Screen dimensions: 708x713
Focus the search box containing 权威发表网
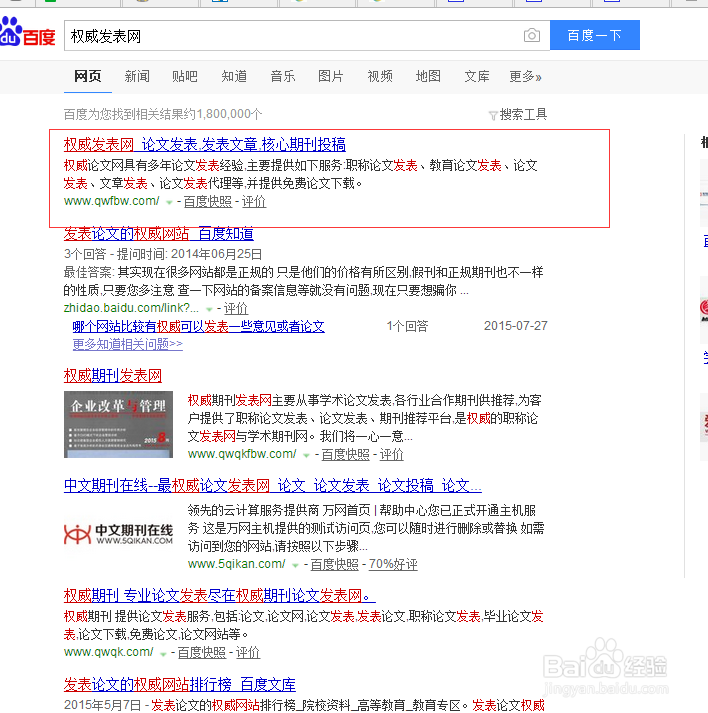pos(307,35)
